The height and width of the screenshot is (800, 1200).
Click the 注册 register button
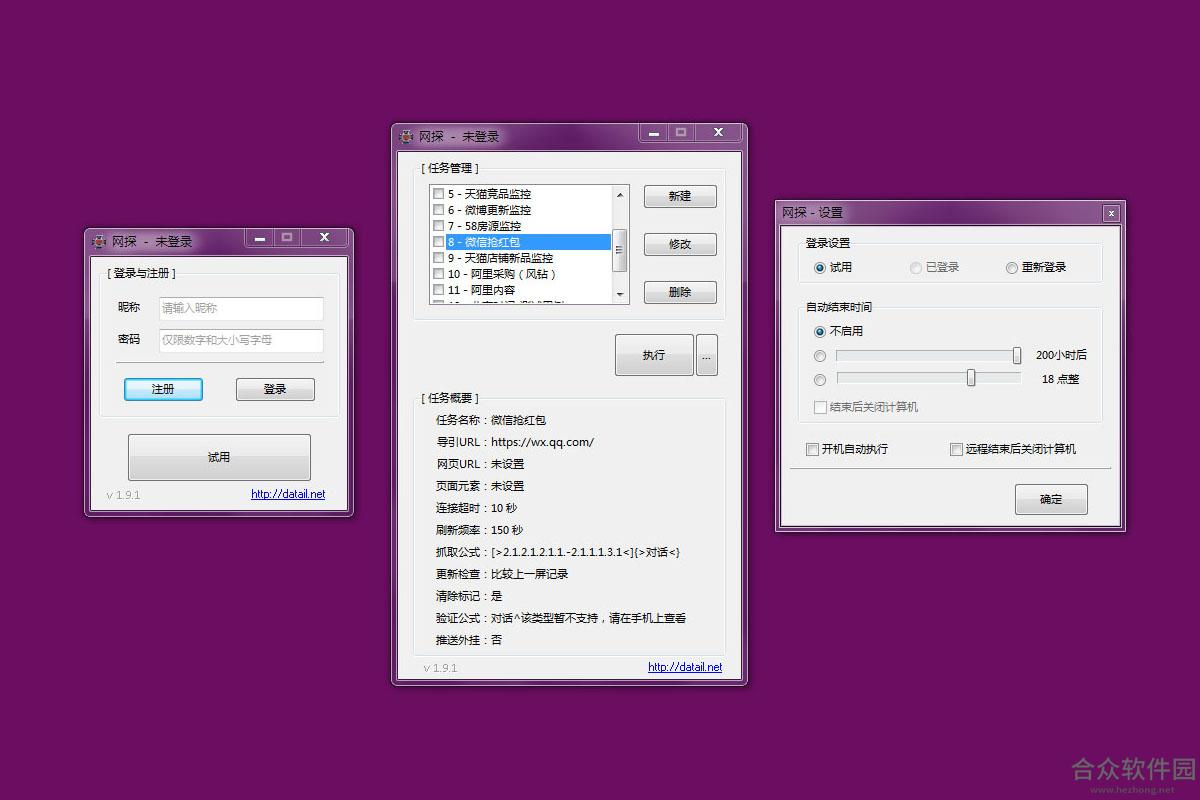163,389
